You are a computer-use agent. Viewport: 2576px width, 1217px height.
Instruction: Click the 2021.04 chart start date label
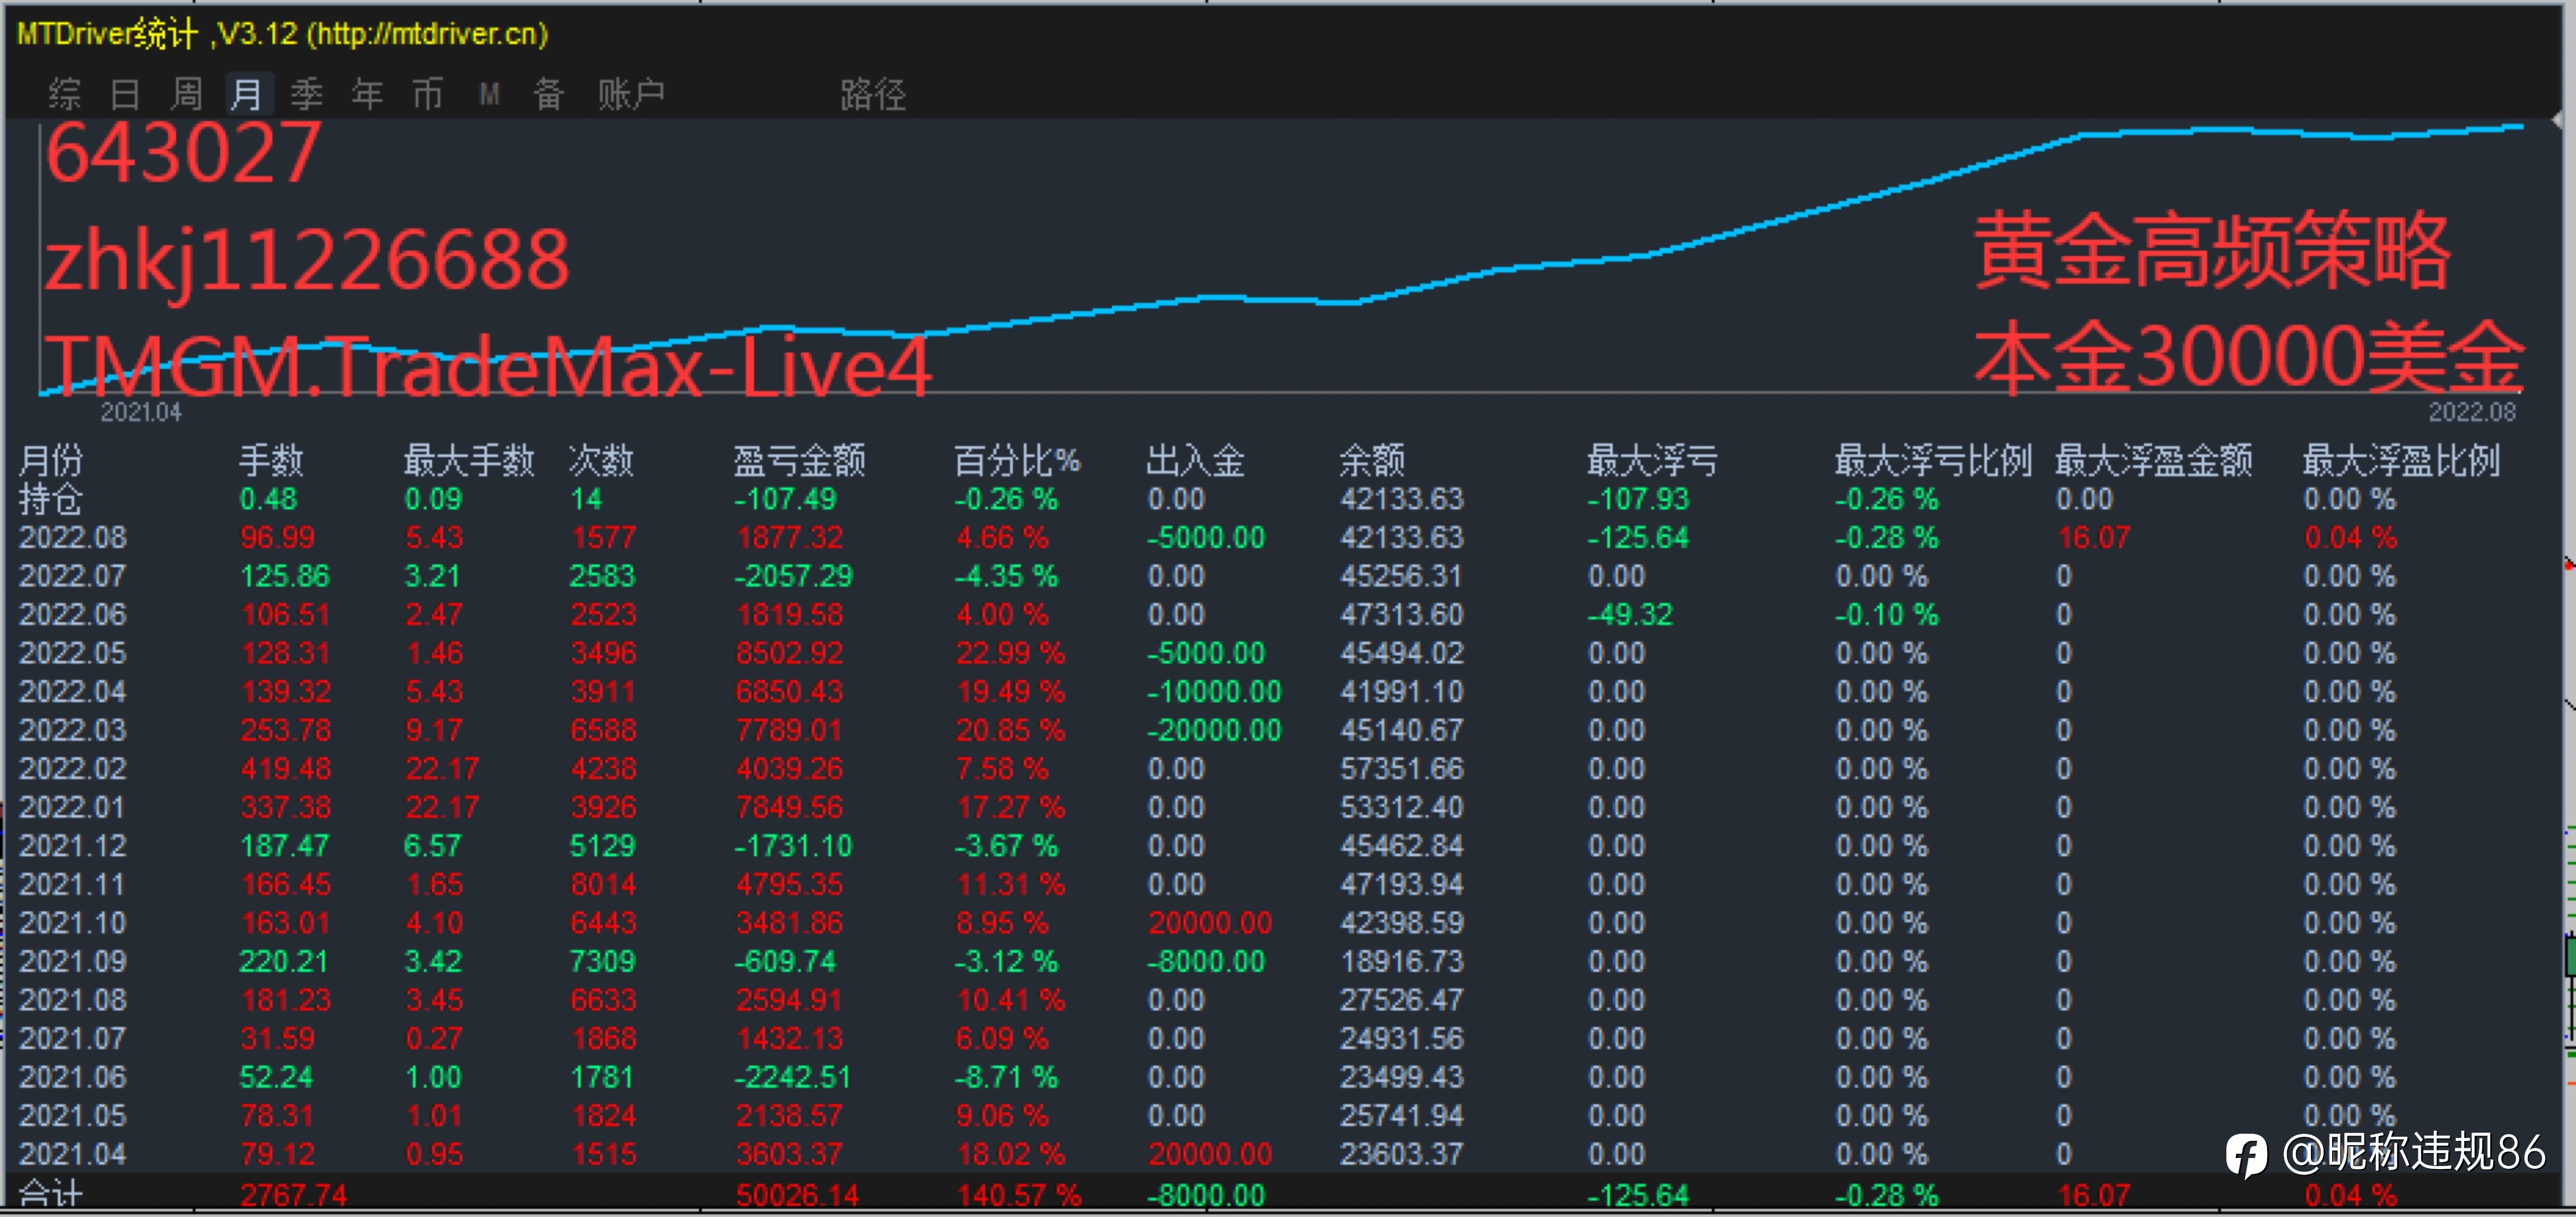point(141,412)
